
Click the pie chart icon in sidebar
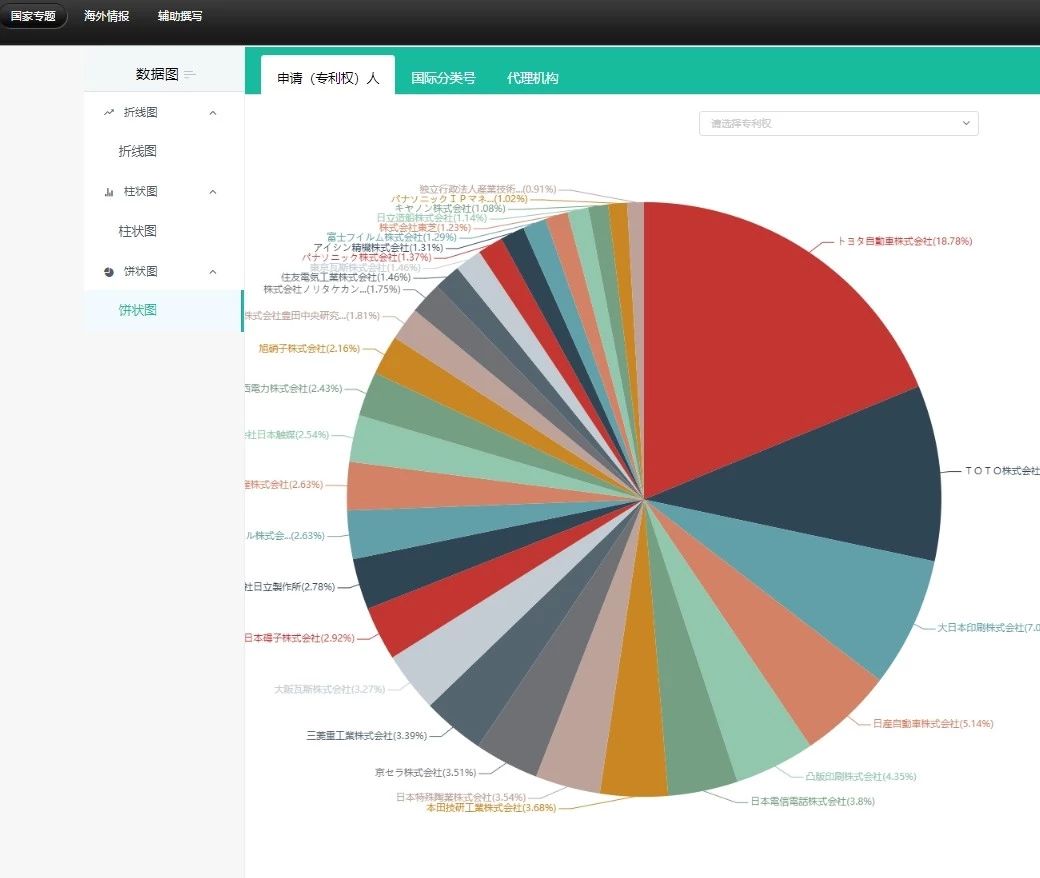pos(109,271)
